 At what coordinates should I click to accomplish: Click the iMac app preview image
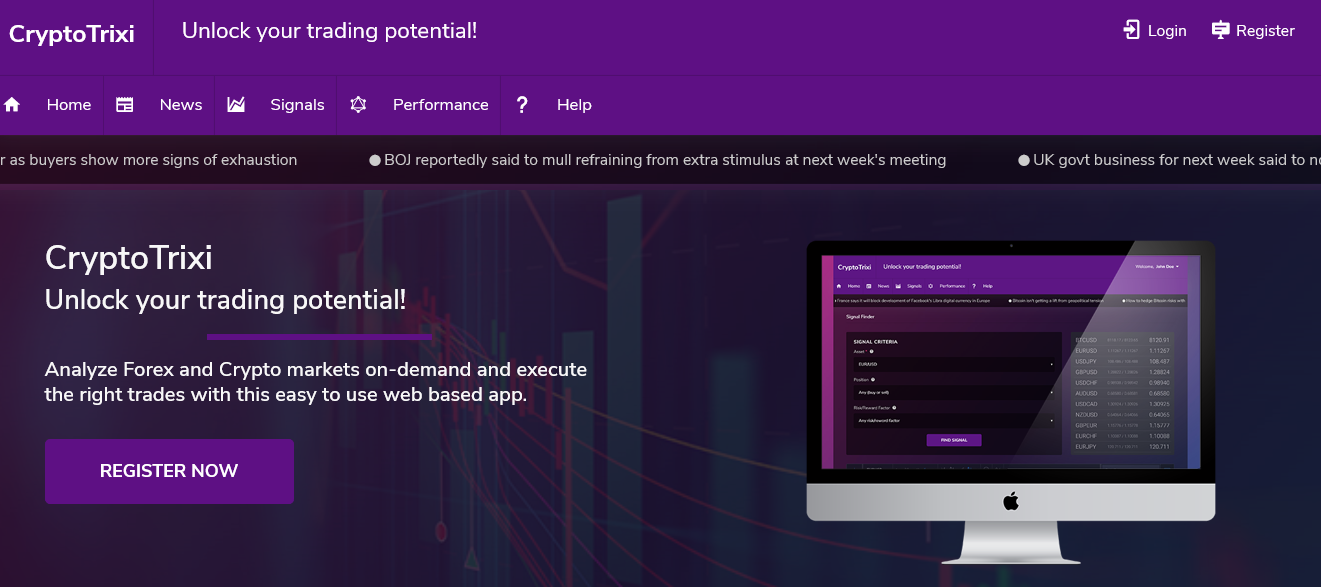1011,402
